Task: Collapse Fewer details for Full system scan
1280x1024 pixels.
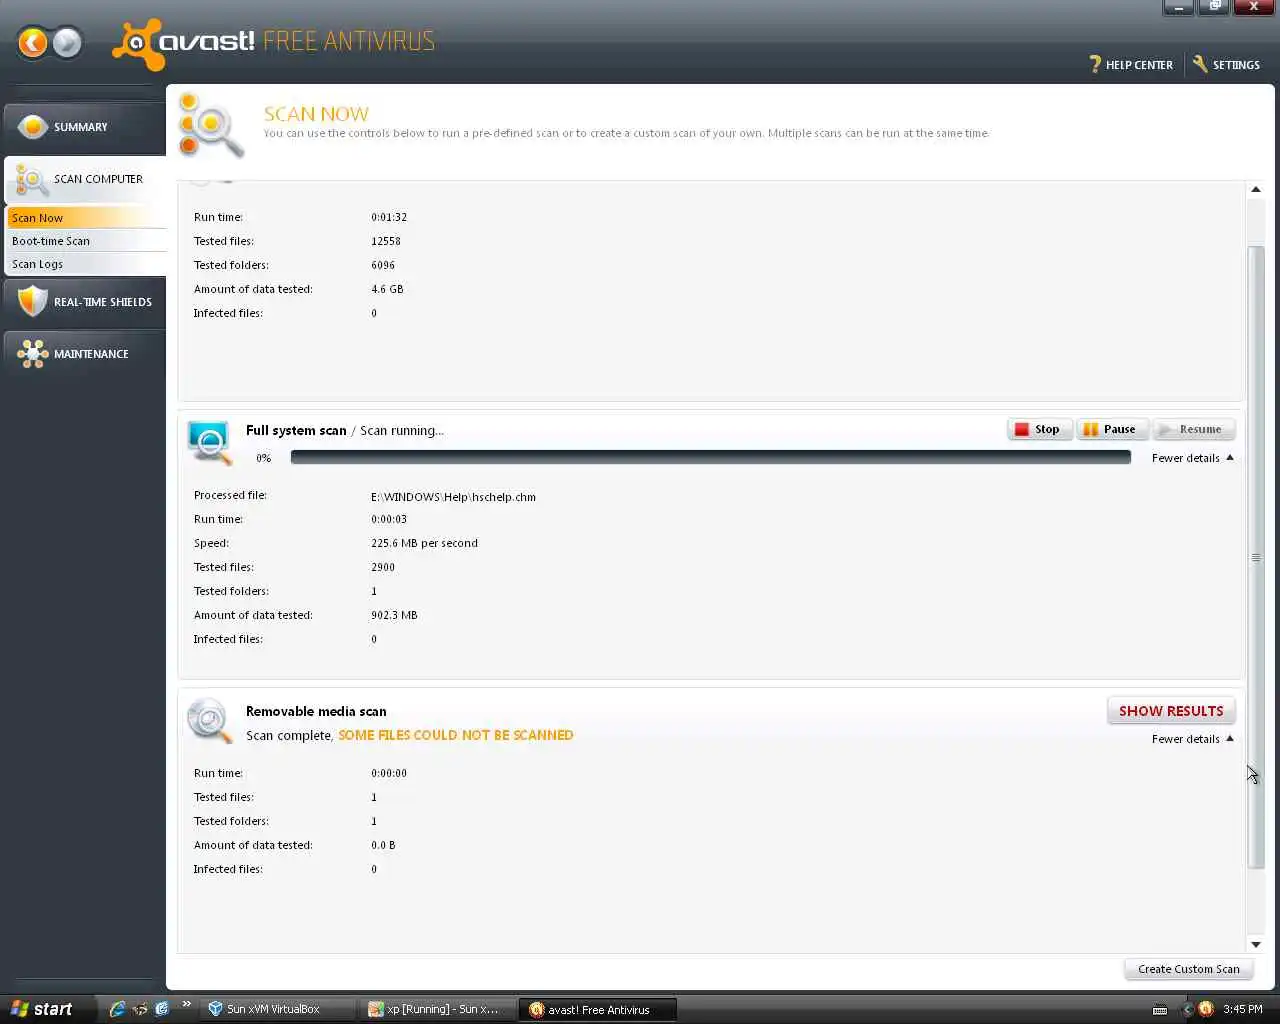Action: coord(1192,458)
